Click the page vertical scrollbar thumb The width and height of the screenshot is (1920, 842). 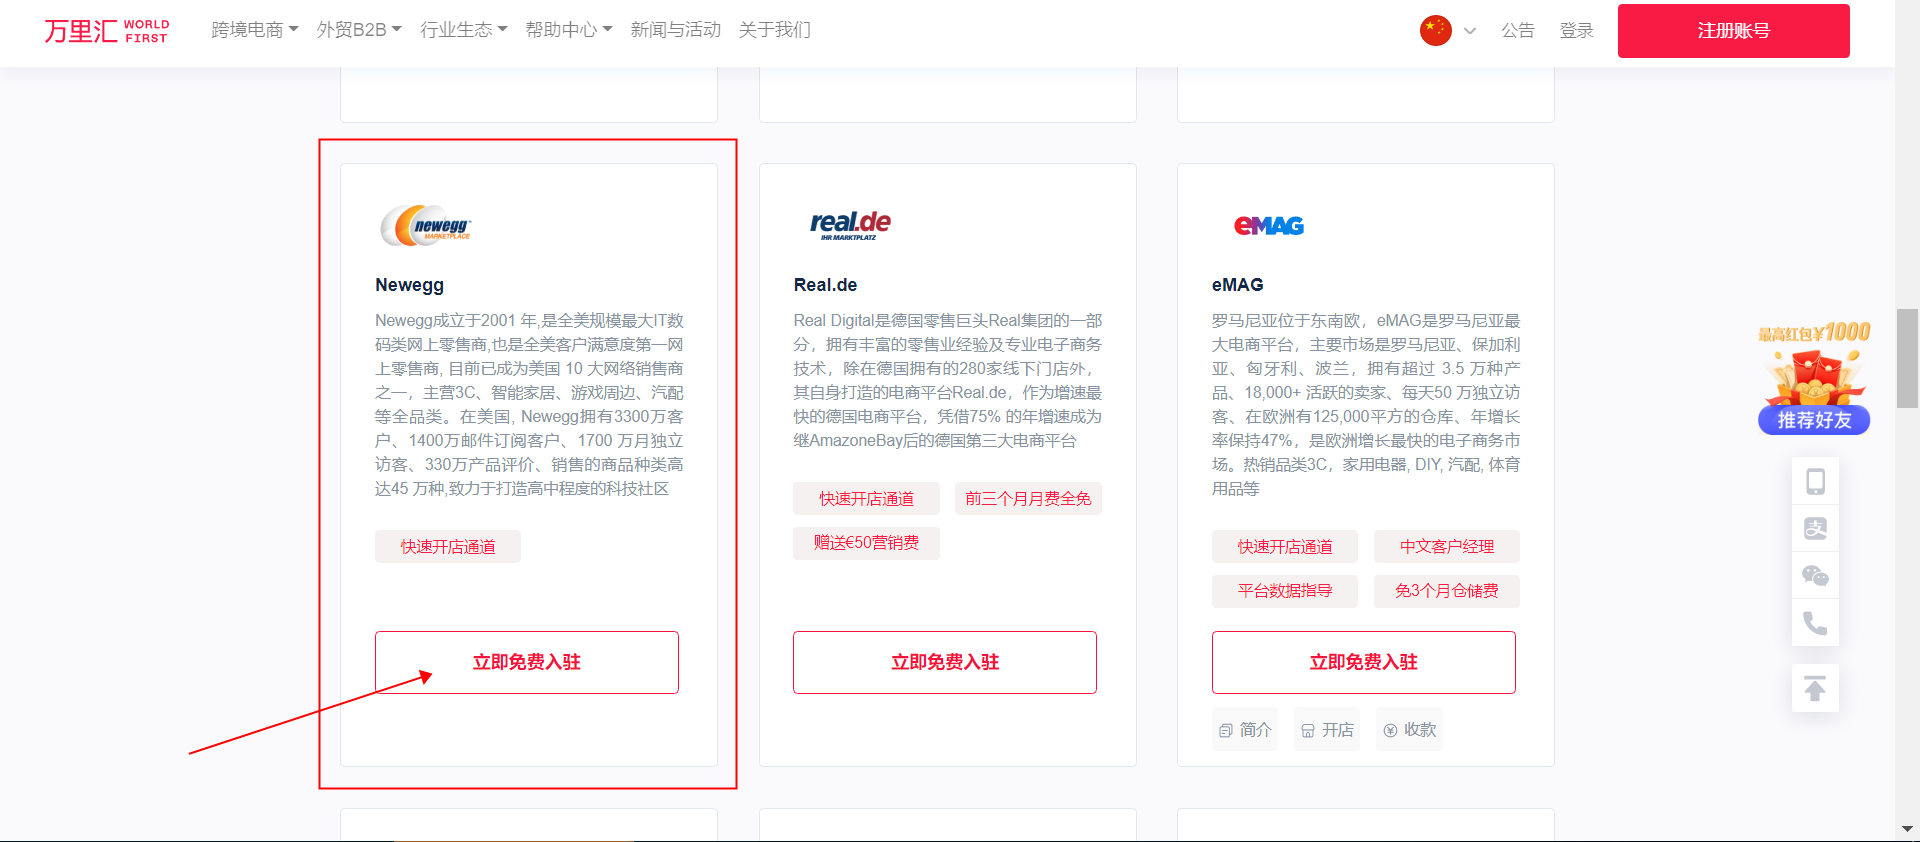click(1908, 358)
